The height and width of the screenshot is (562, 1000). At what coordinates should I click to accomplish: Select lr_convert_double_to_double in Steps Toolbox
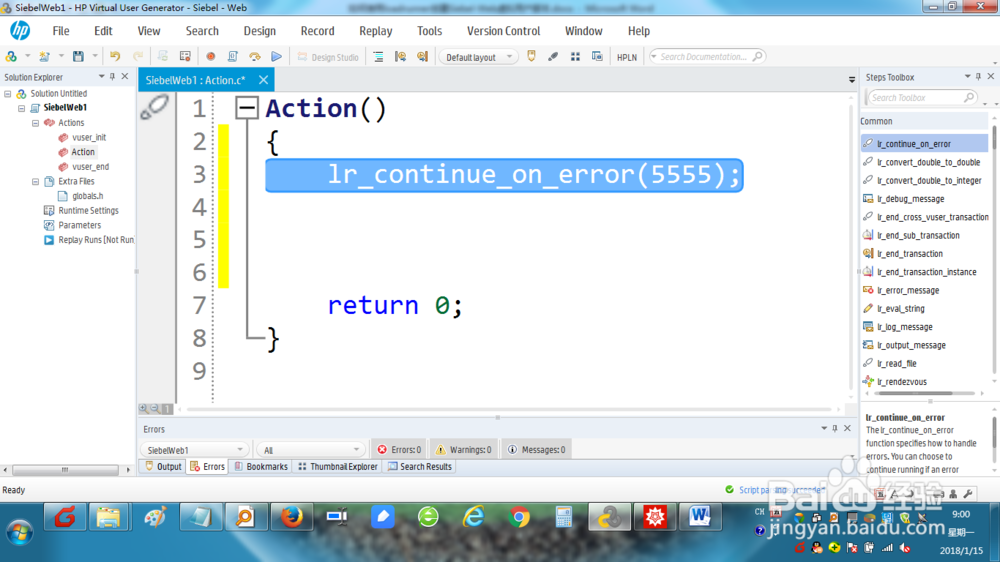928,162
